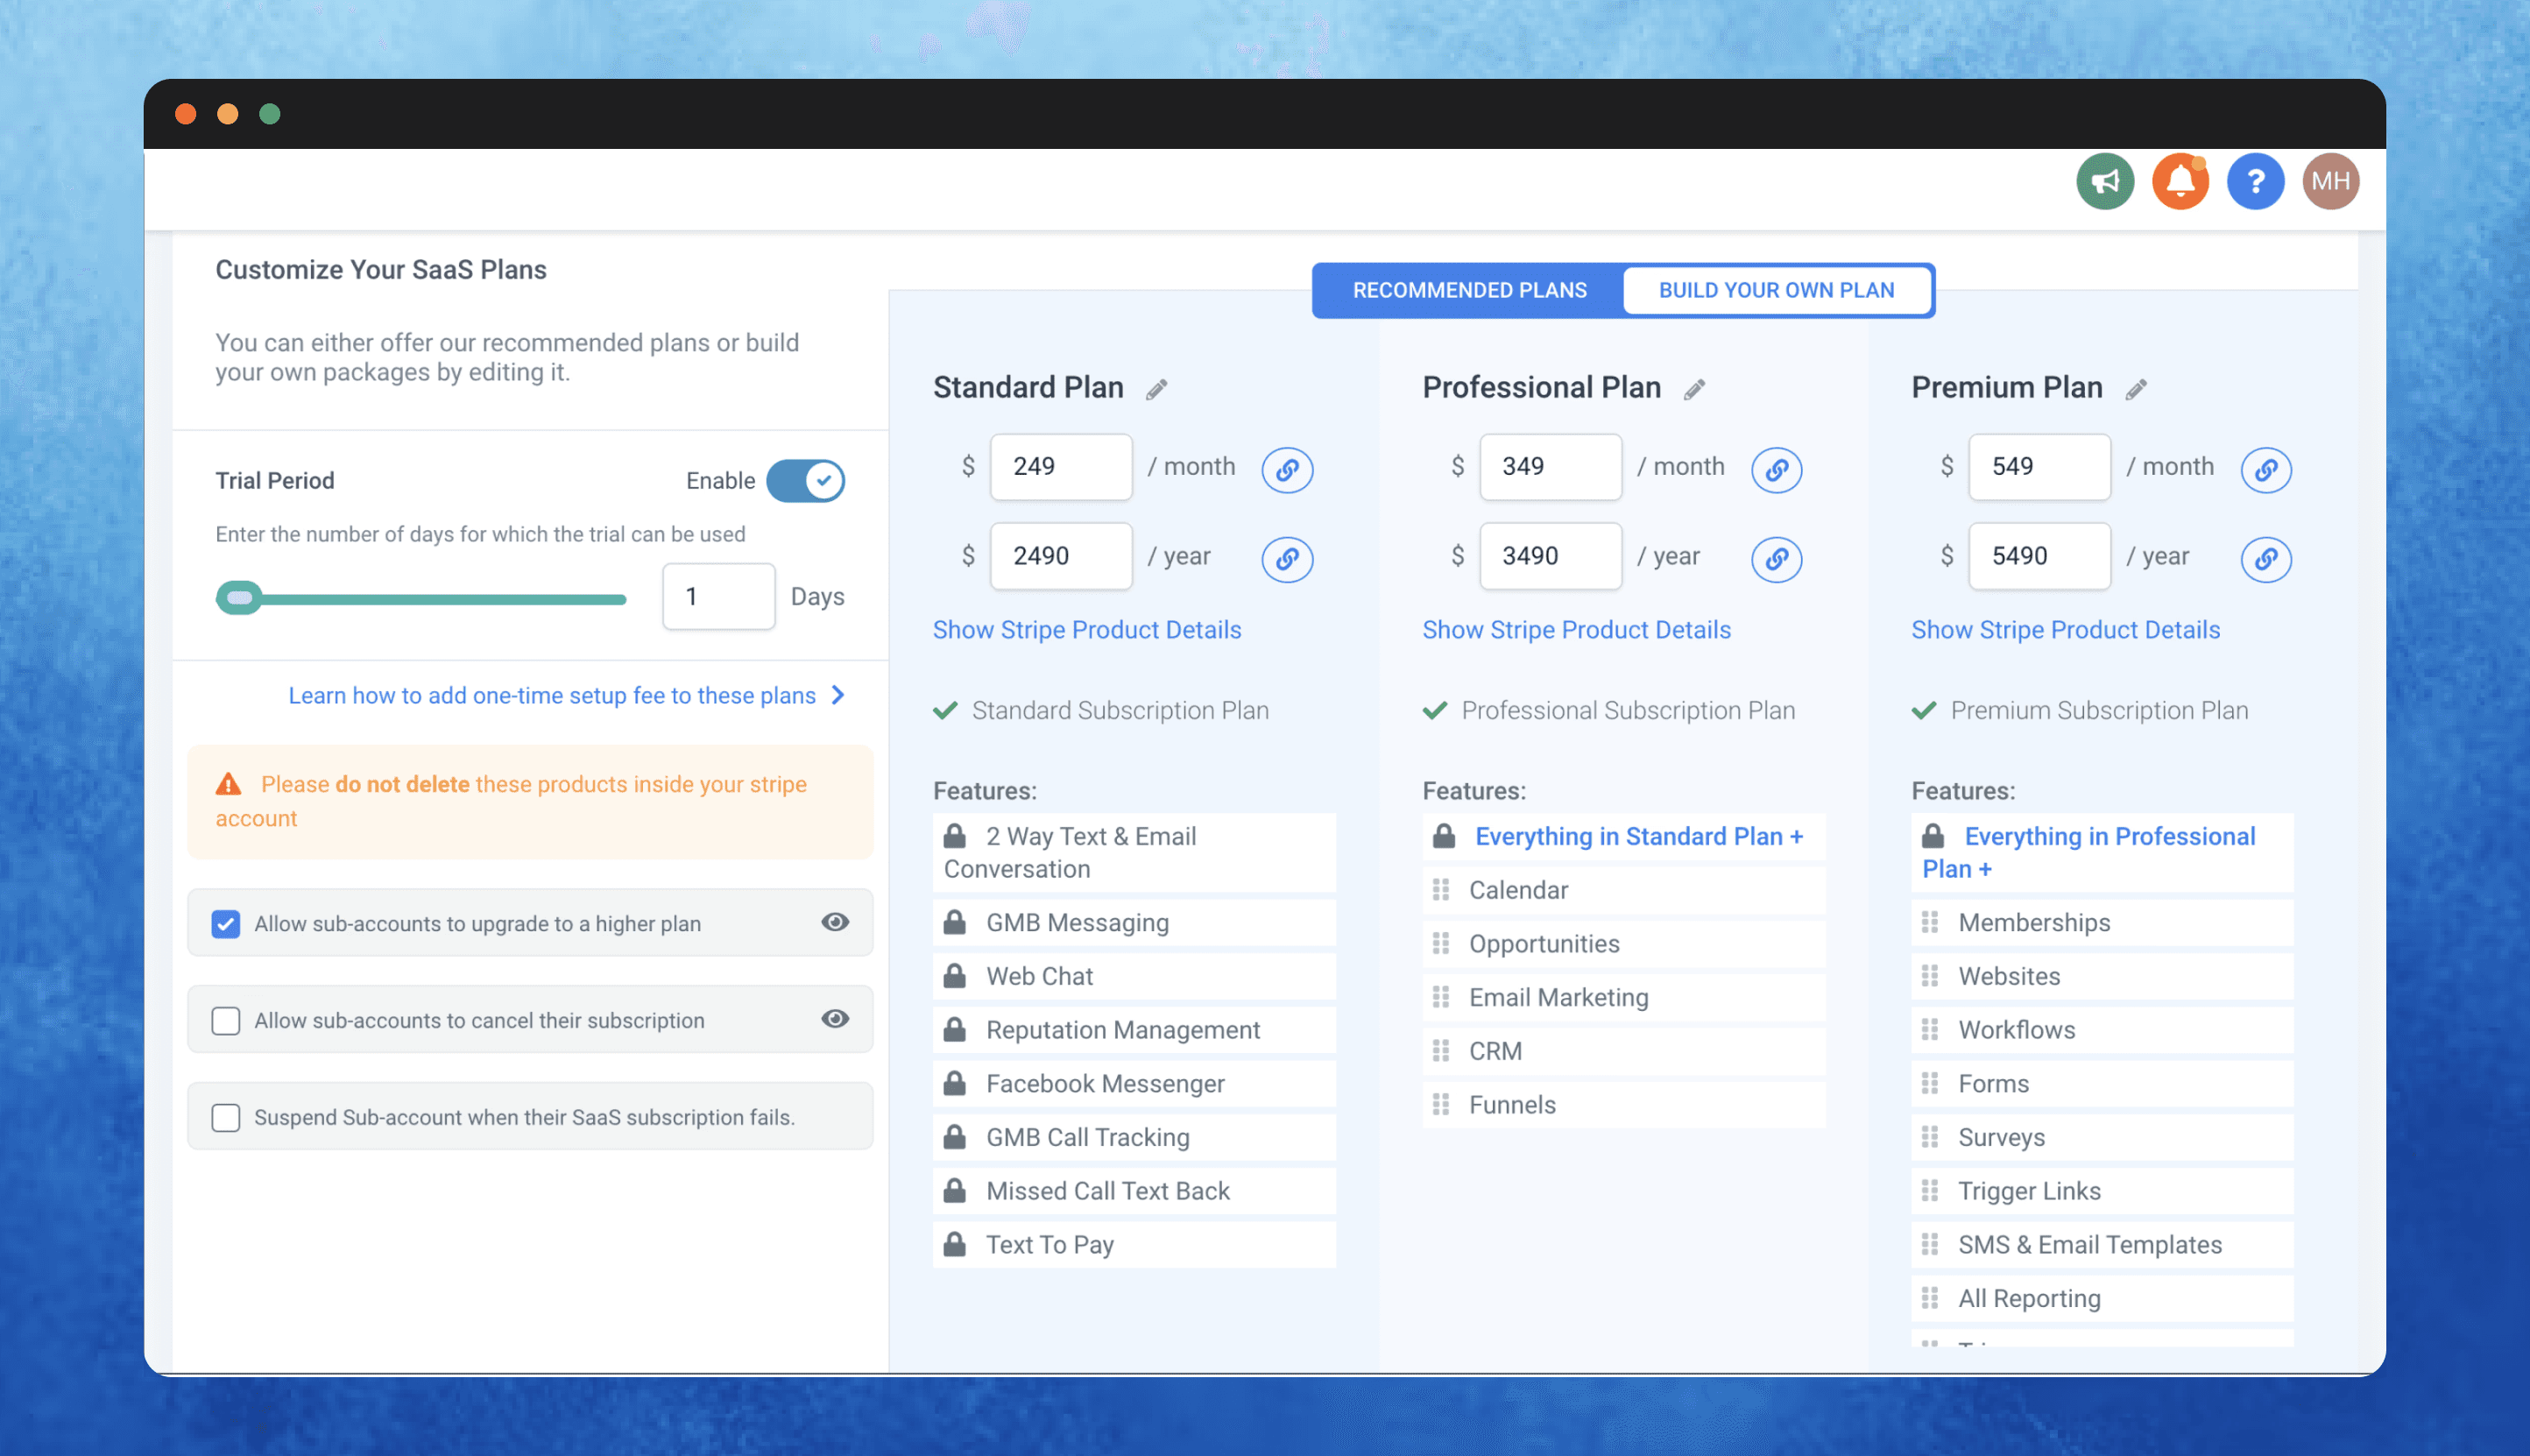Image resolution: width=2530 pixels, height=1456 pixels.
Task: Select the Recommended Plans tab
Action: (x=1468, y=290)
